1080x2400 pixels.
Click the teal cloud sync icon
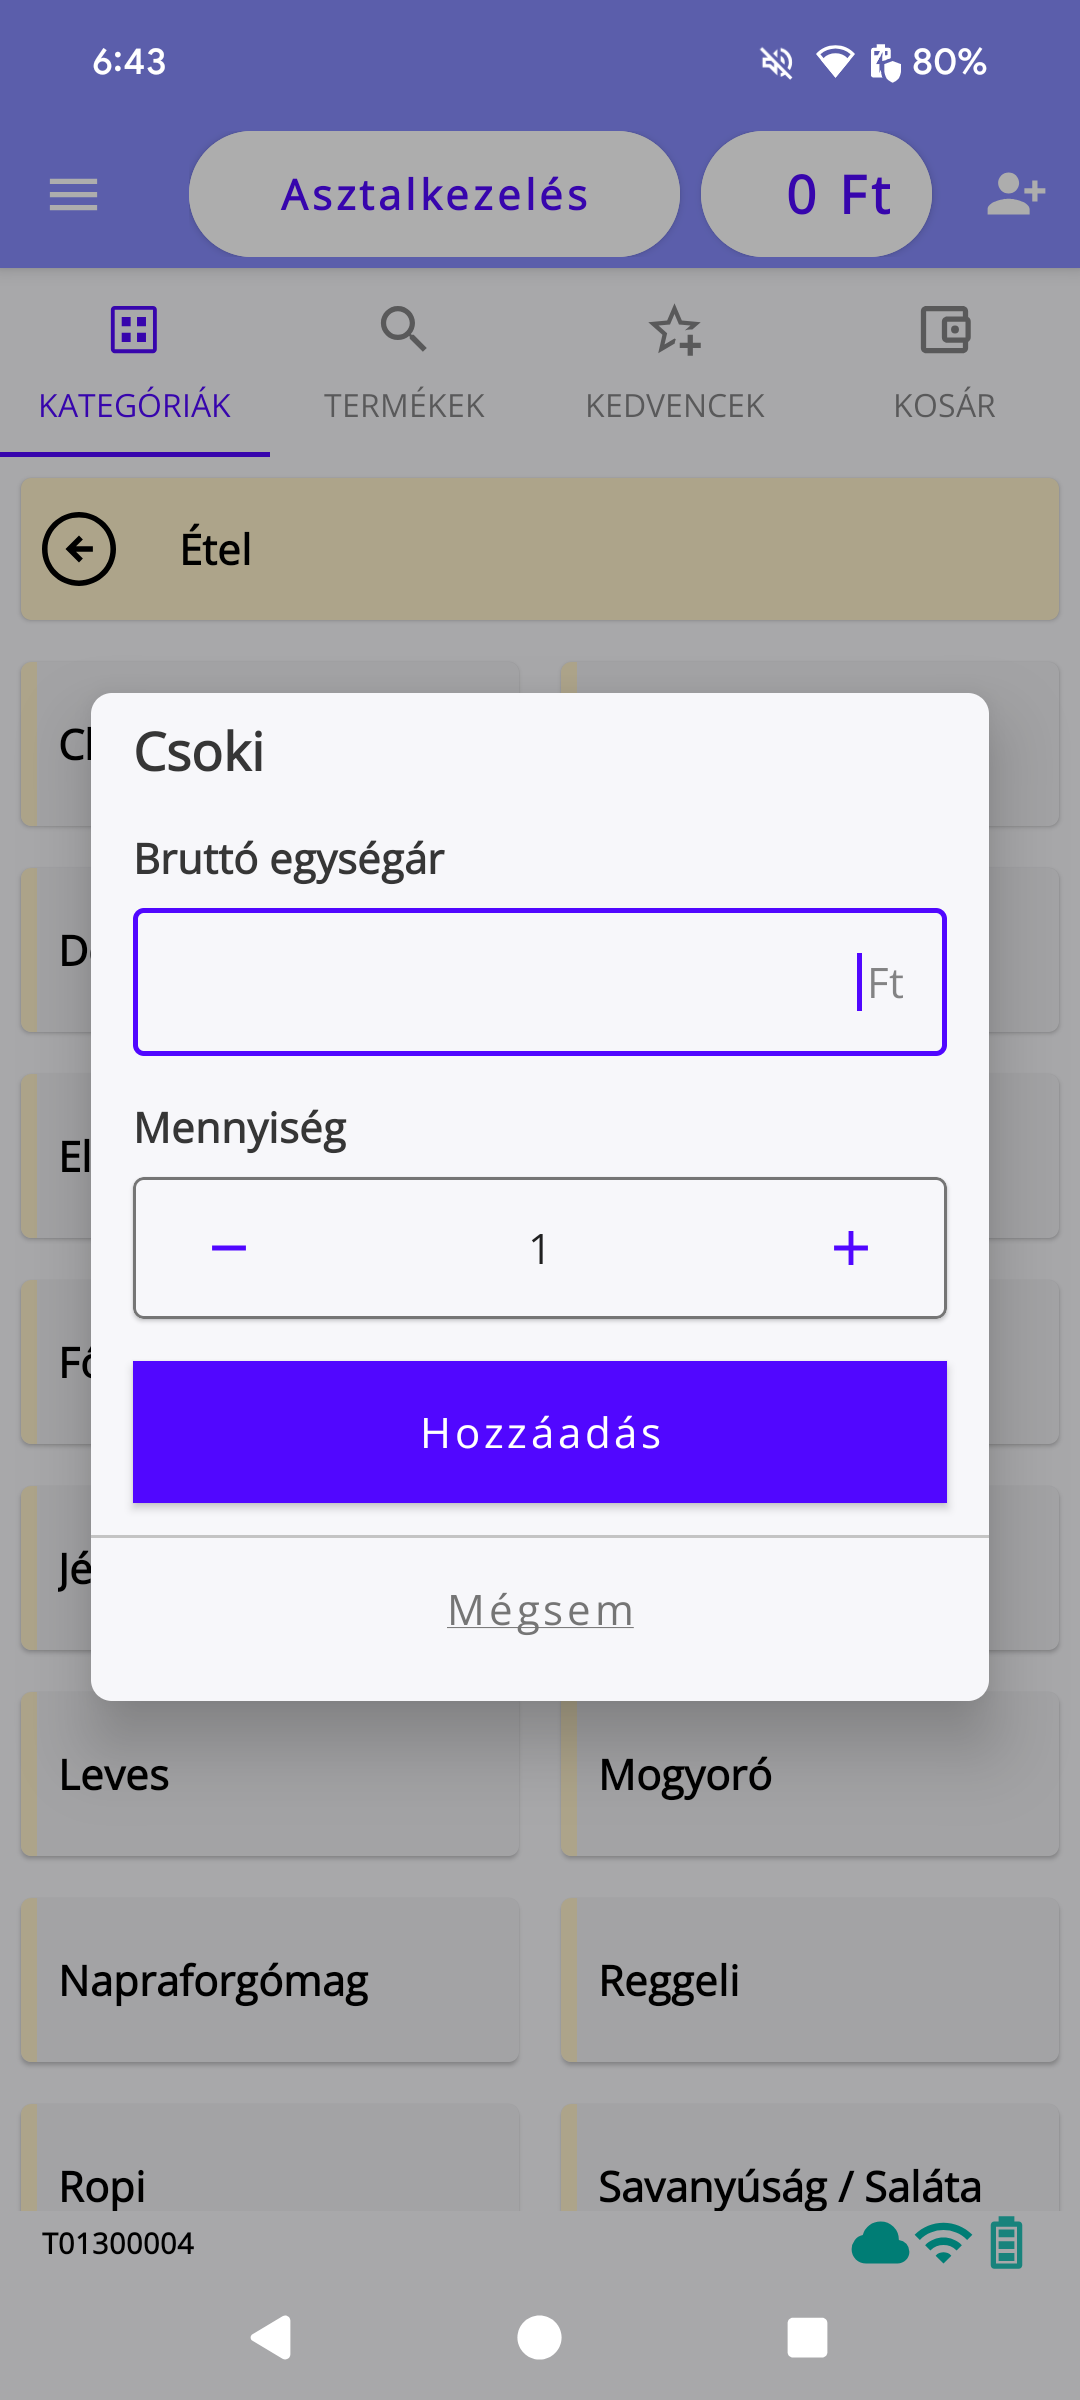click(x=880, y=2243)
